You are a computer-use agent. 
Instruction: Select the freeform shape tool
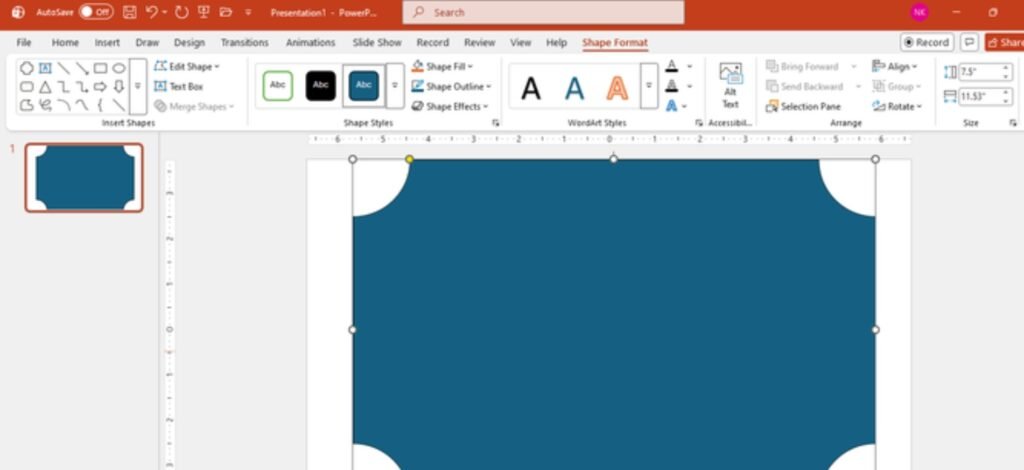point(26,105)
